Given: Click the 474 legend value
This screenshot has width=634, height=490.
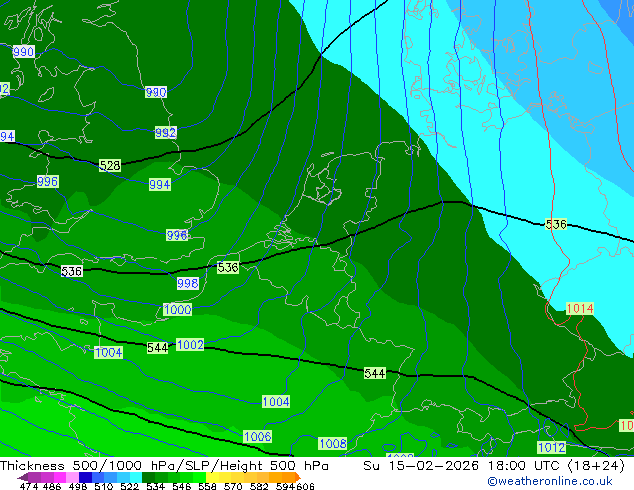Looking at the screenshot, I should point(29,486).
